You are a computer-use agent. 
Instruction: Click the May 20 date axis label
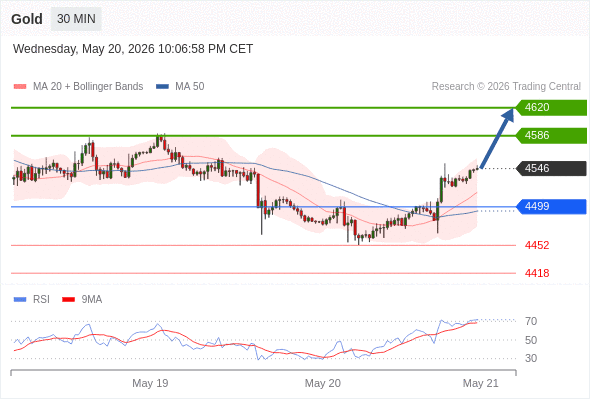pyautogui.click(x=322, y=383)
